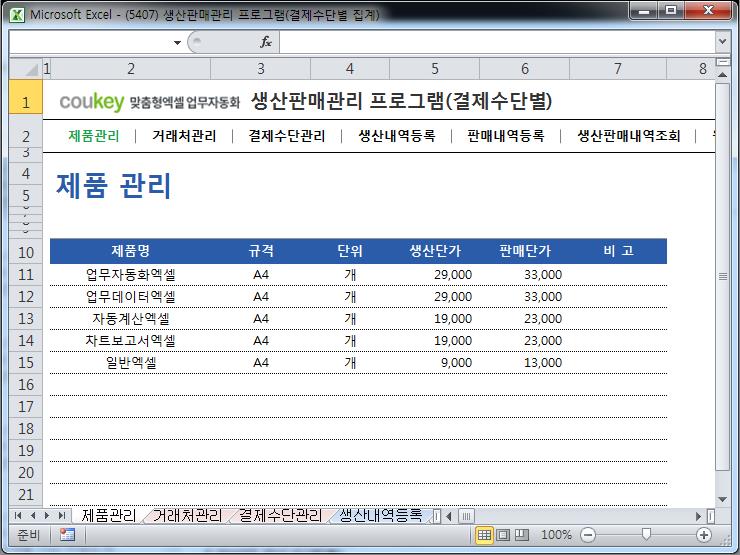Select 13,000 sale price cell
The height and width of the screenshot is (555, 740).
coord(525,363)
